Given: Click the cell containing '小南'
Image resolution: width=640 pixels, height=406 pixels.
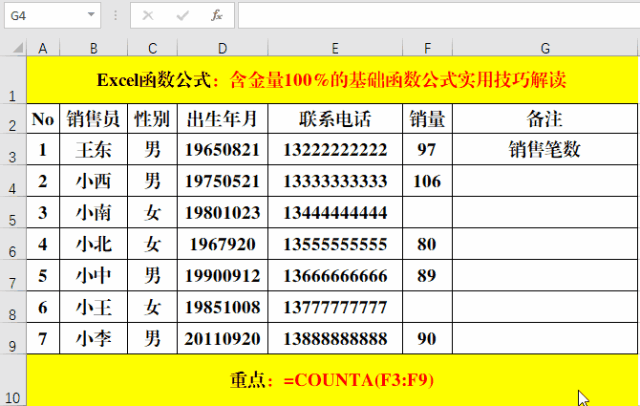Looking at the screenshot, I should tap(93, 212).
